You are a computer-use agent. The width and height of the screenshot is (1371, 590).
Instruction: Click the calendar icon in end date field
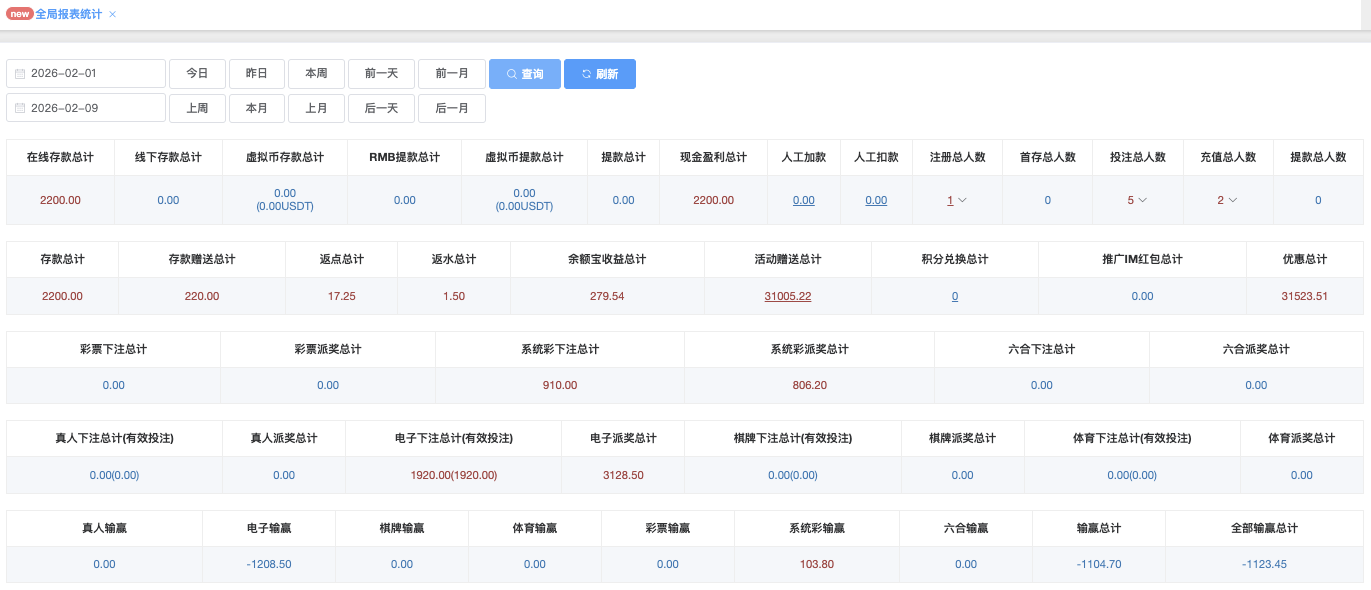pos(19,108)
